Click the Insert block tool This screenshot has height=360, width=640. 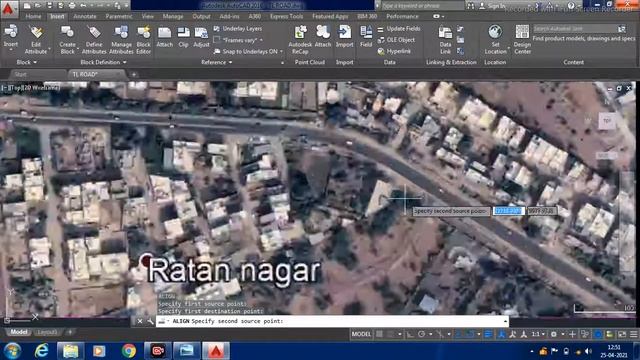[11, 36]
